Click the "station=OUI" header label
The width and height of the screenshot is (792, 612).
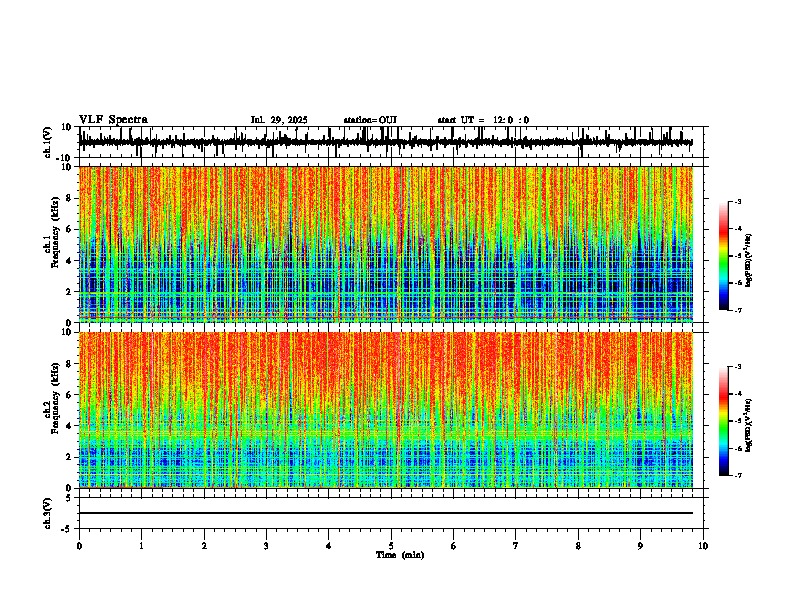[x=370, y=120]
